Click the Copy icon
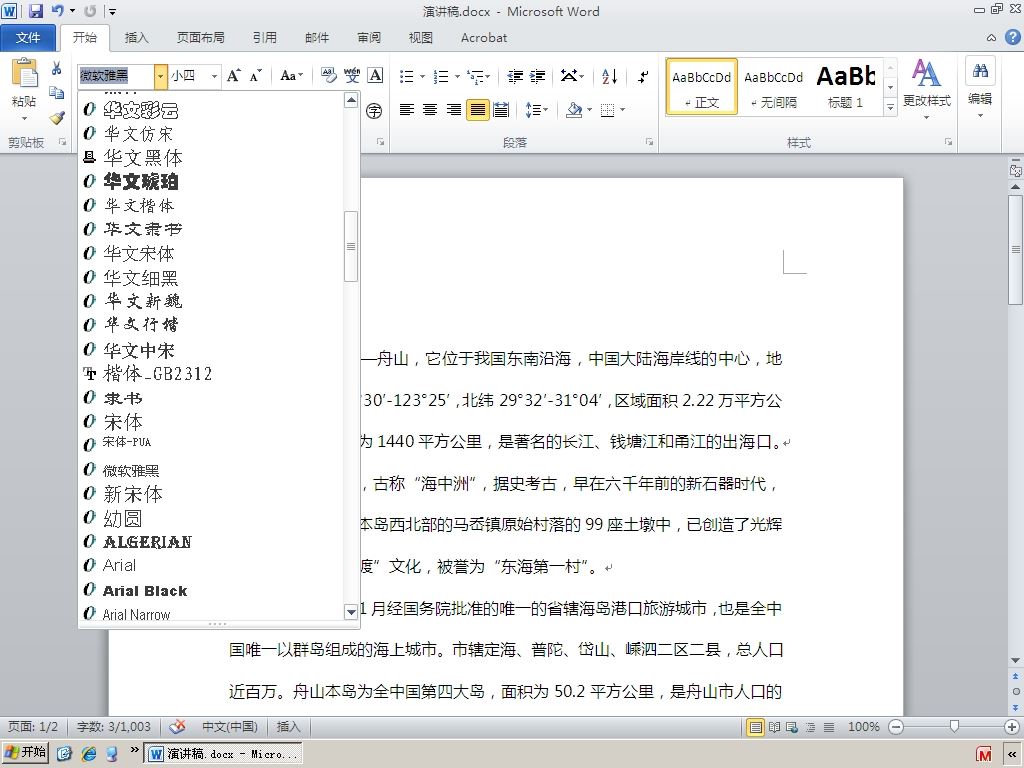The height and width of the screenshot is (768, 1024). pos(57,93)
